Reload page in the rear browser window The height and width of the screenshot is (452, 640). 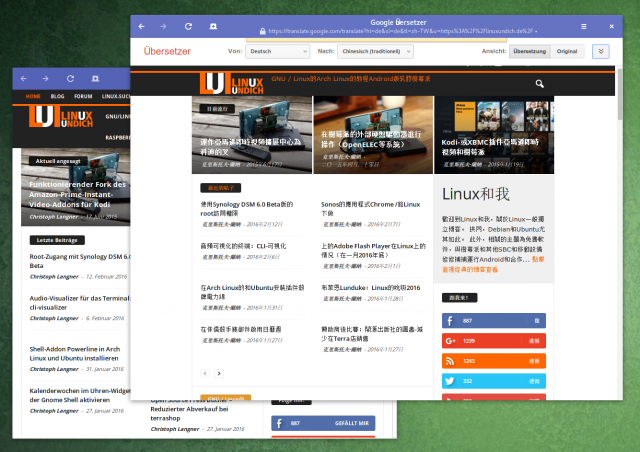70,79
